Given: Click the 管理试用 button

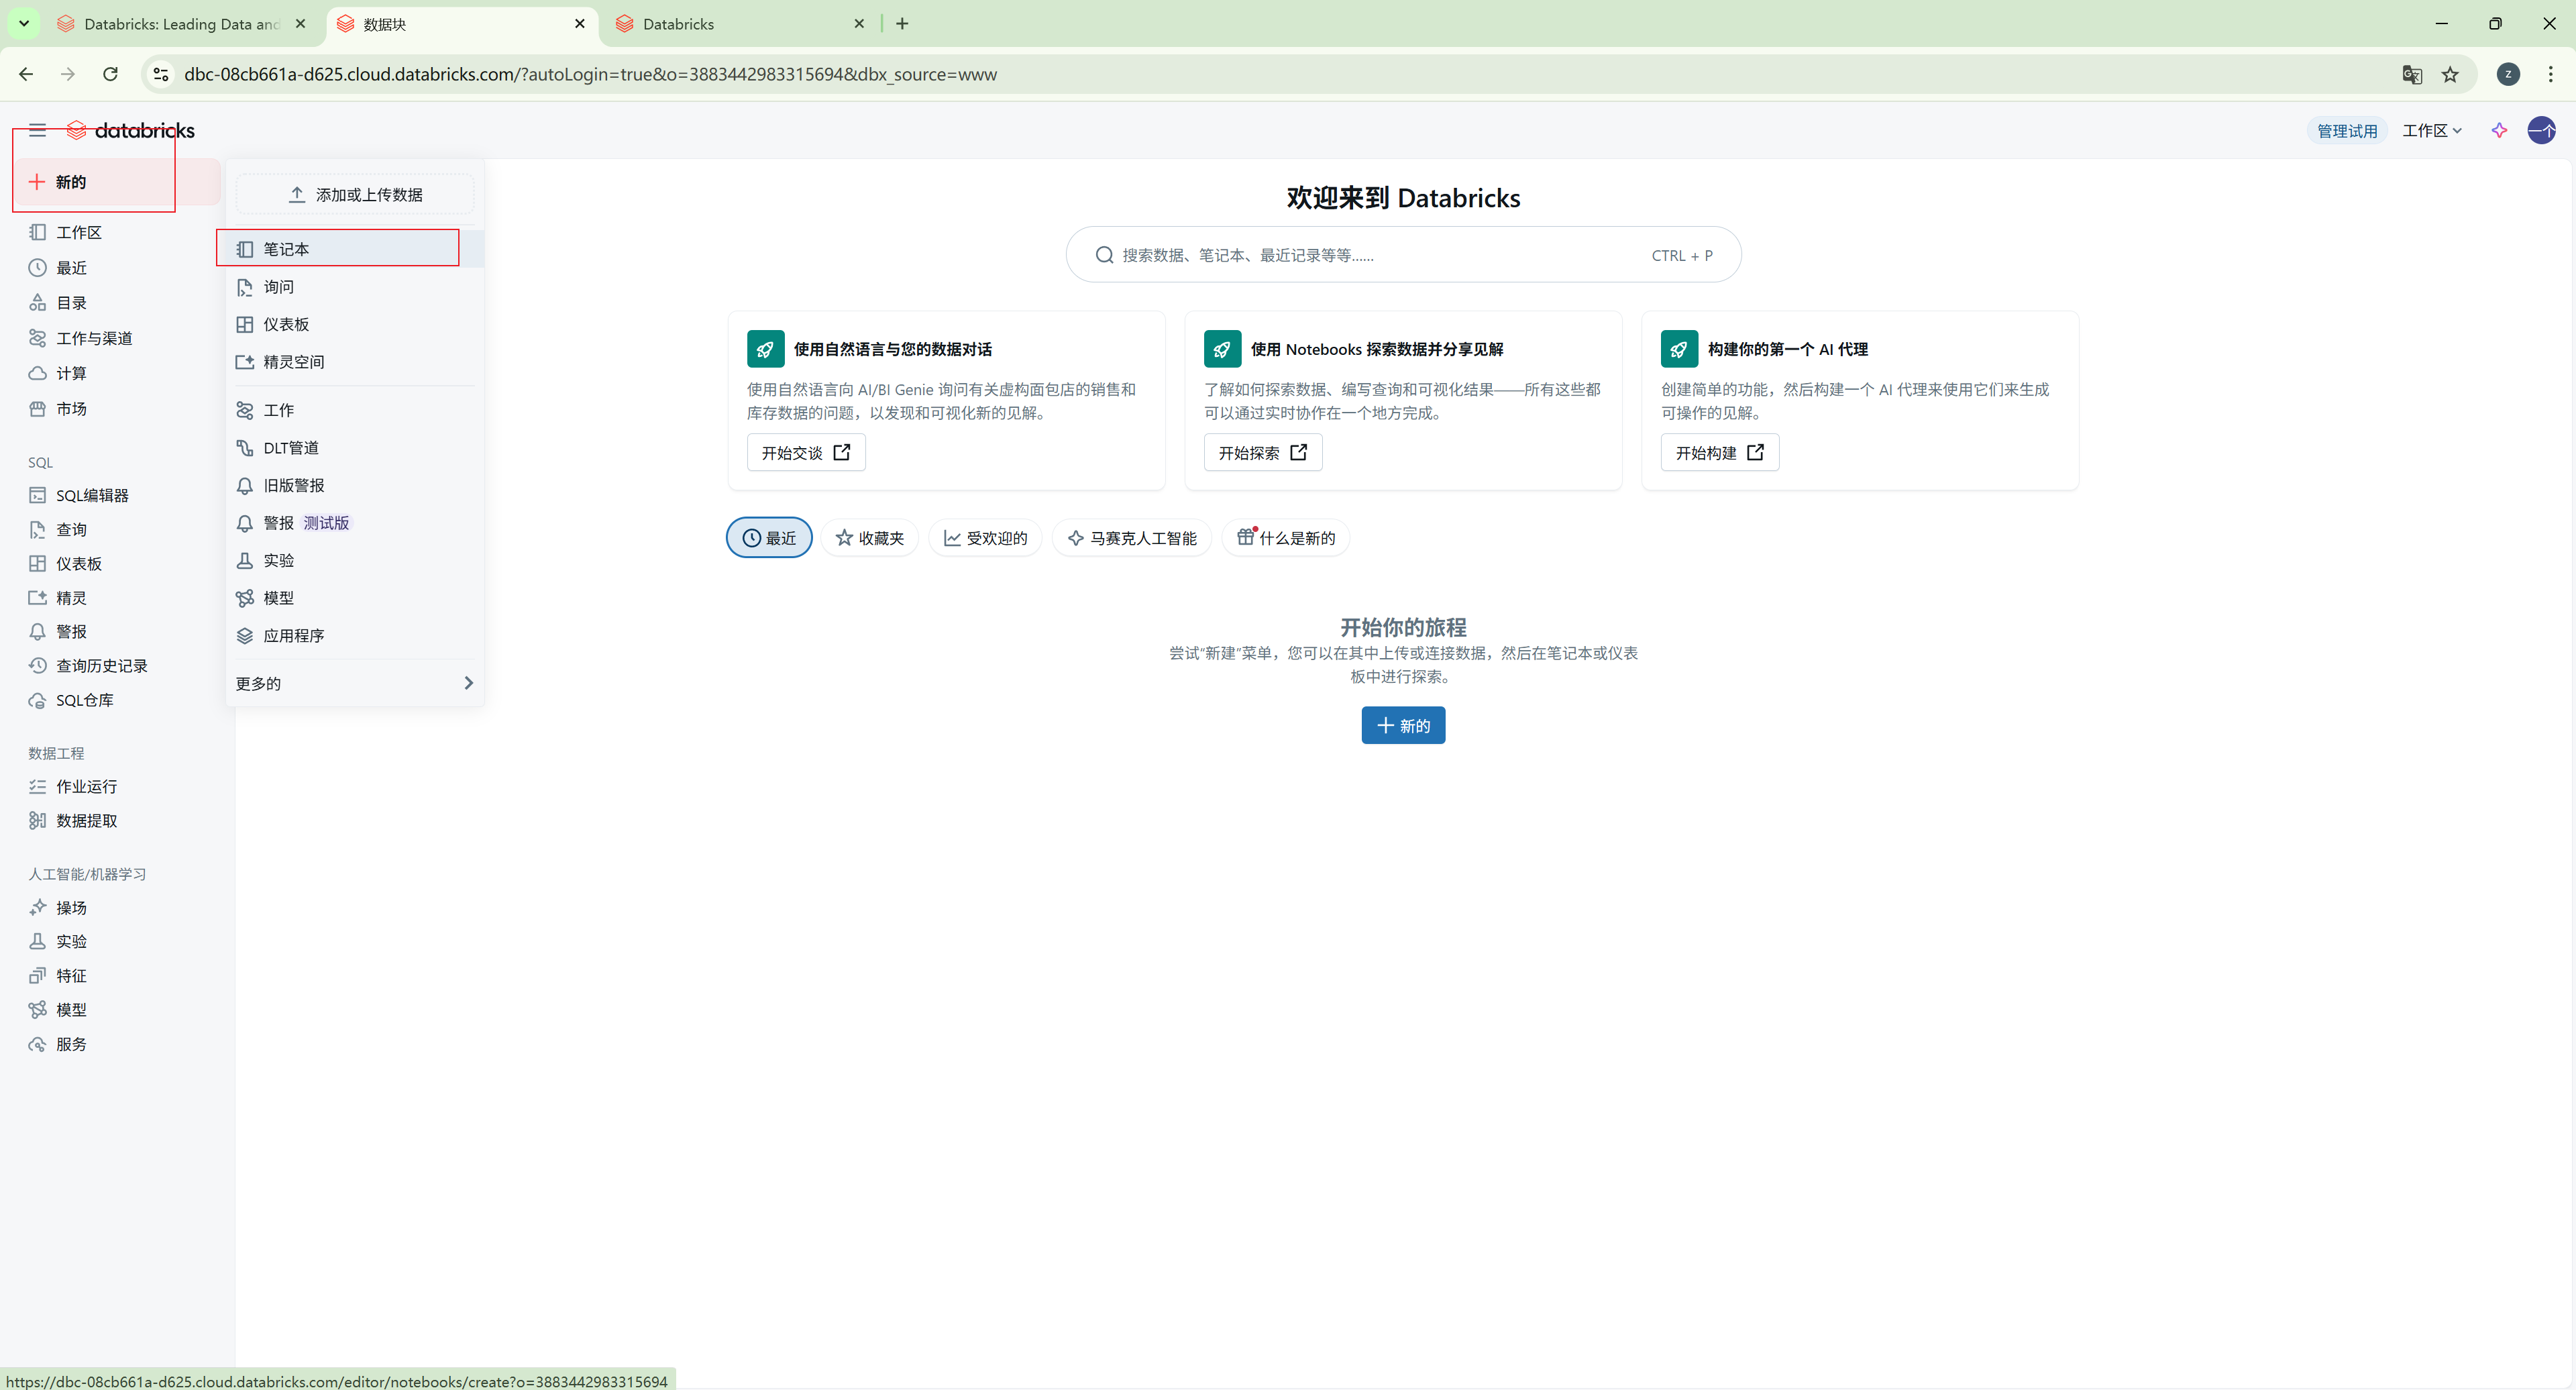Looking at the screenshot, I should (x=2346, y=131).
